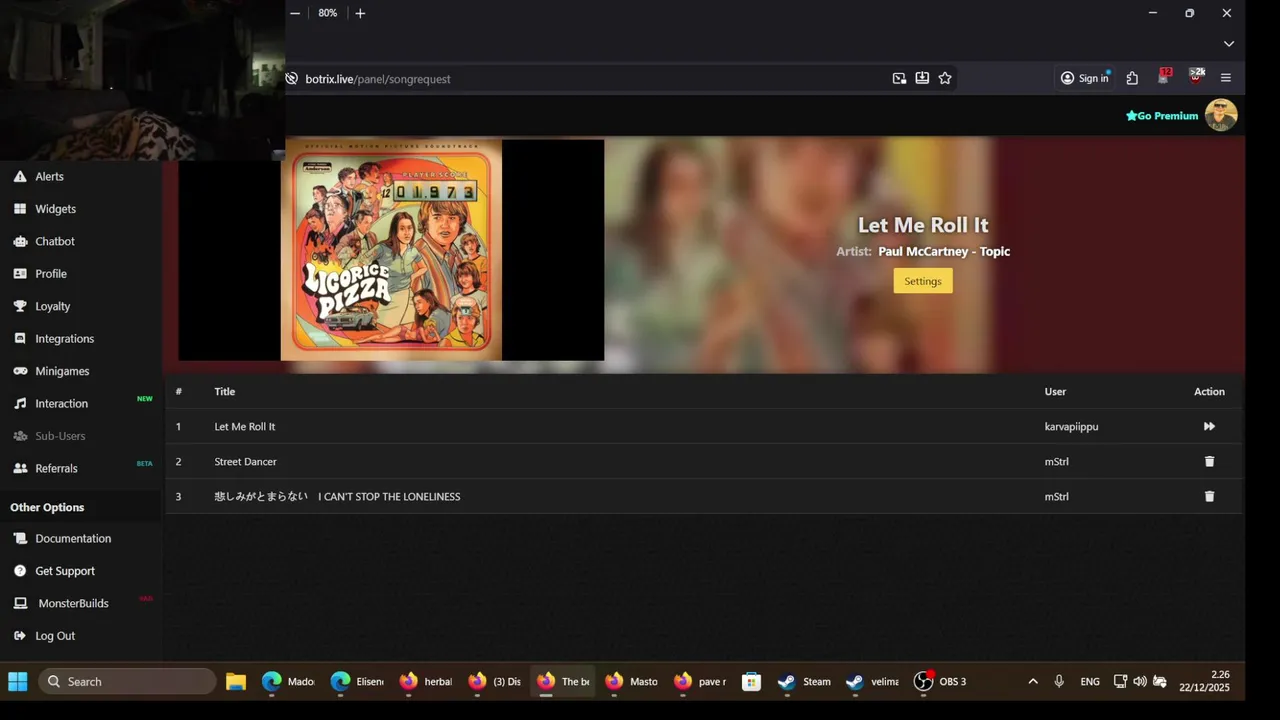Zoom in with the plus button
Viewport: 1280px width, 720px height.
[x=360, y=13]
